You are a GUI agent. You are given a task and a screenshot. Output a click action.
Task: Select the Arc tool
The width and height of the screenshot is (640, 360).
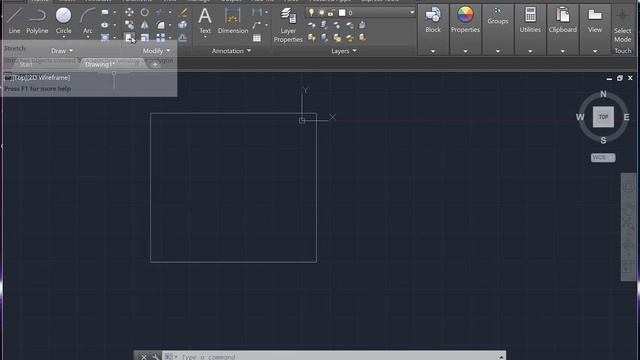click(87, 20)
